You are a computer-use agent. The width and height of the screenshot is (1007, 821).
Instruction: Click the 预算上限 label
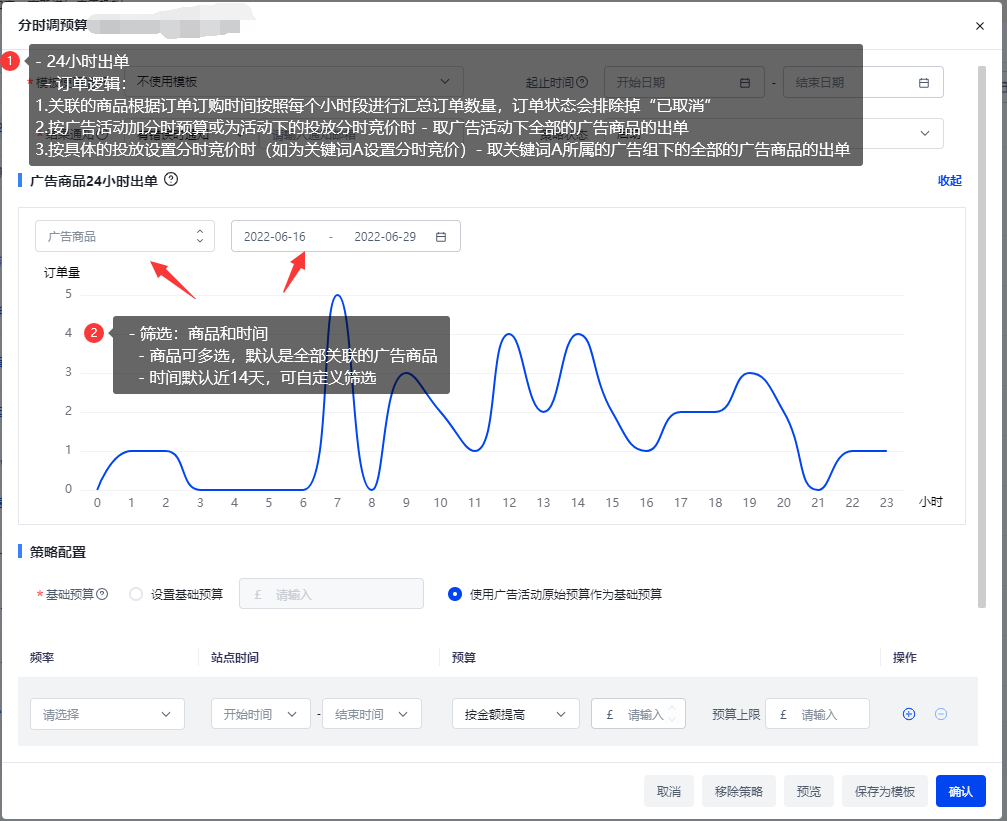(x=736, y=714)
